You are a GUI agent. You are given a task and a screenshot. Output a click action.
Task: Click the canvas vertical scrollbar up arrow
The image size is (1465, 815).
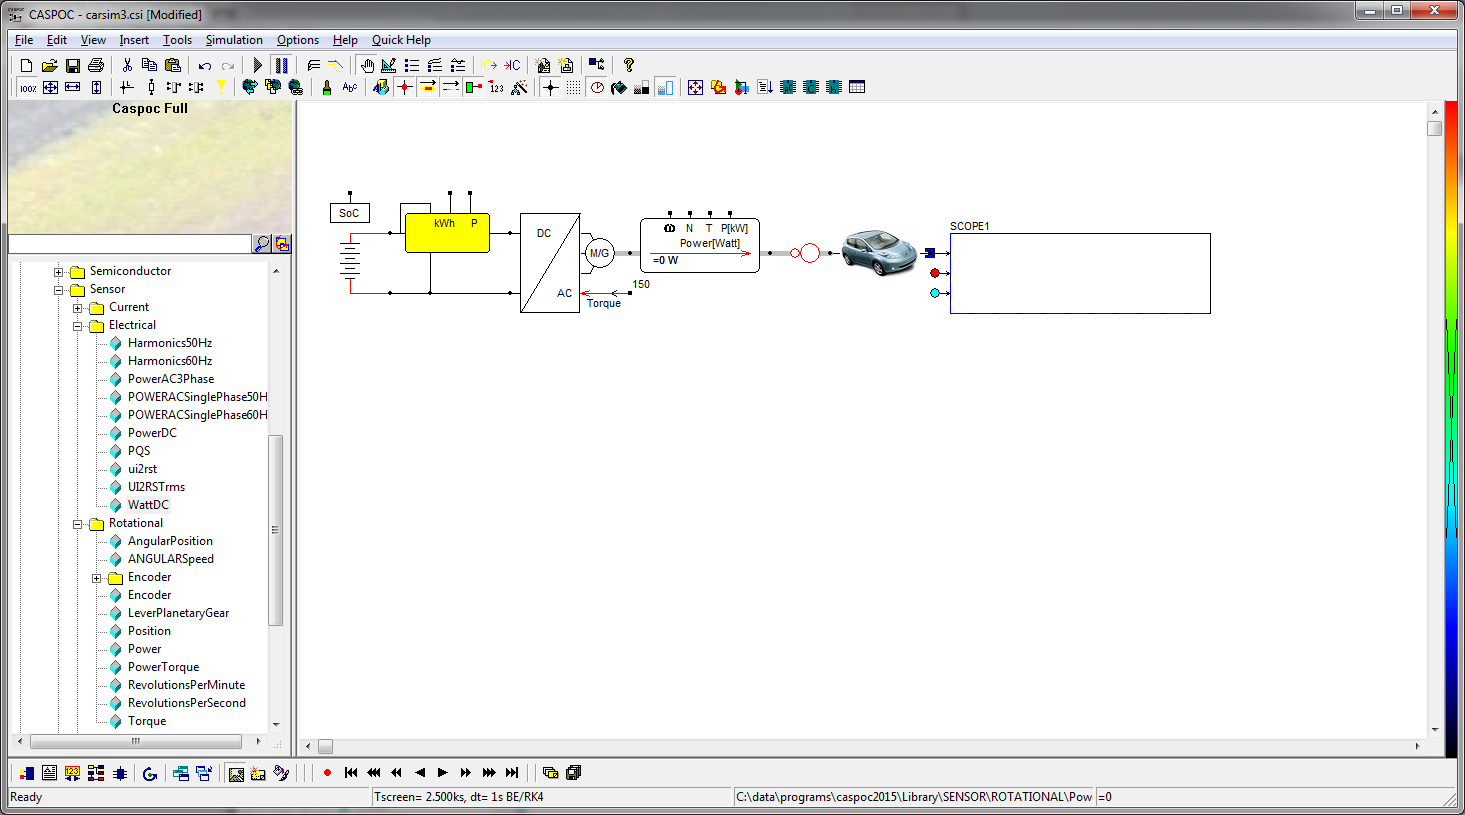(1435, 110)
